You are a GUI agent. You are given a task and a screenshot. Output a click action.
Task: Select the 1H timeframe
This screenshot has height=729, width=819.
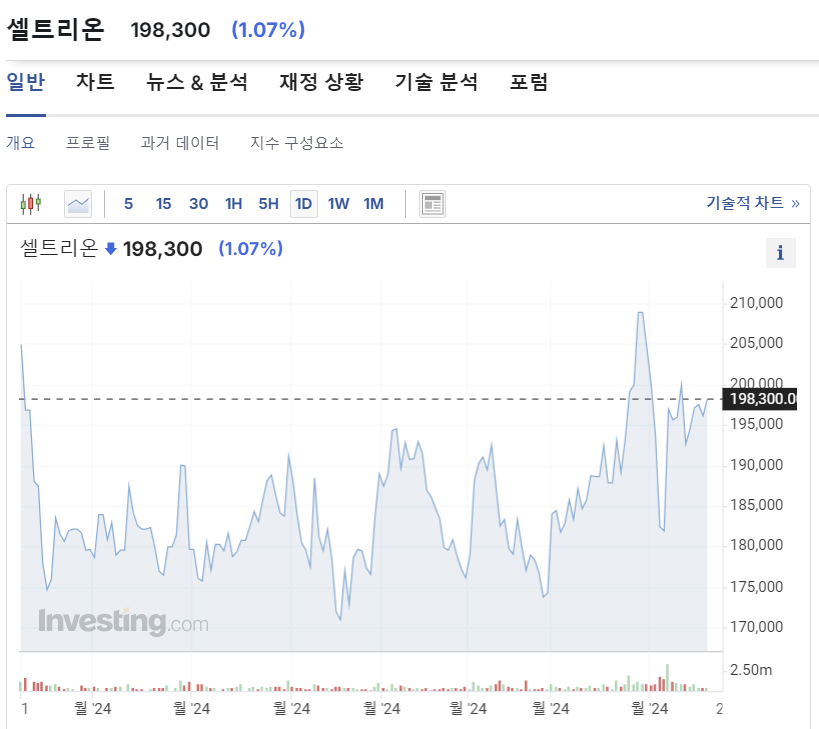tap(233, 203)
